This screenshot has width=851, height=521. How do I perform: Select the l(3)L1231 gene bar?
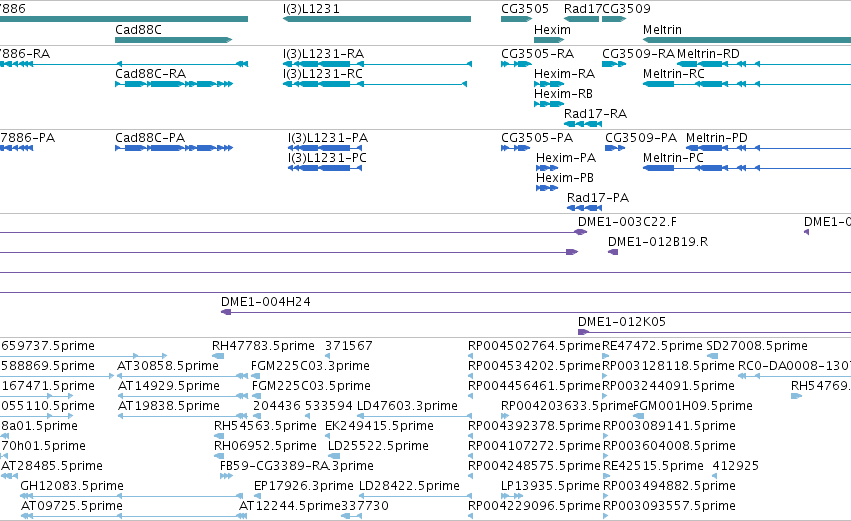[377, 19]
